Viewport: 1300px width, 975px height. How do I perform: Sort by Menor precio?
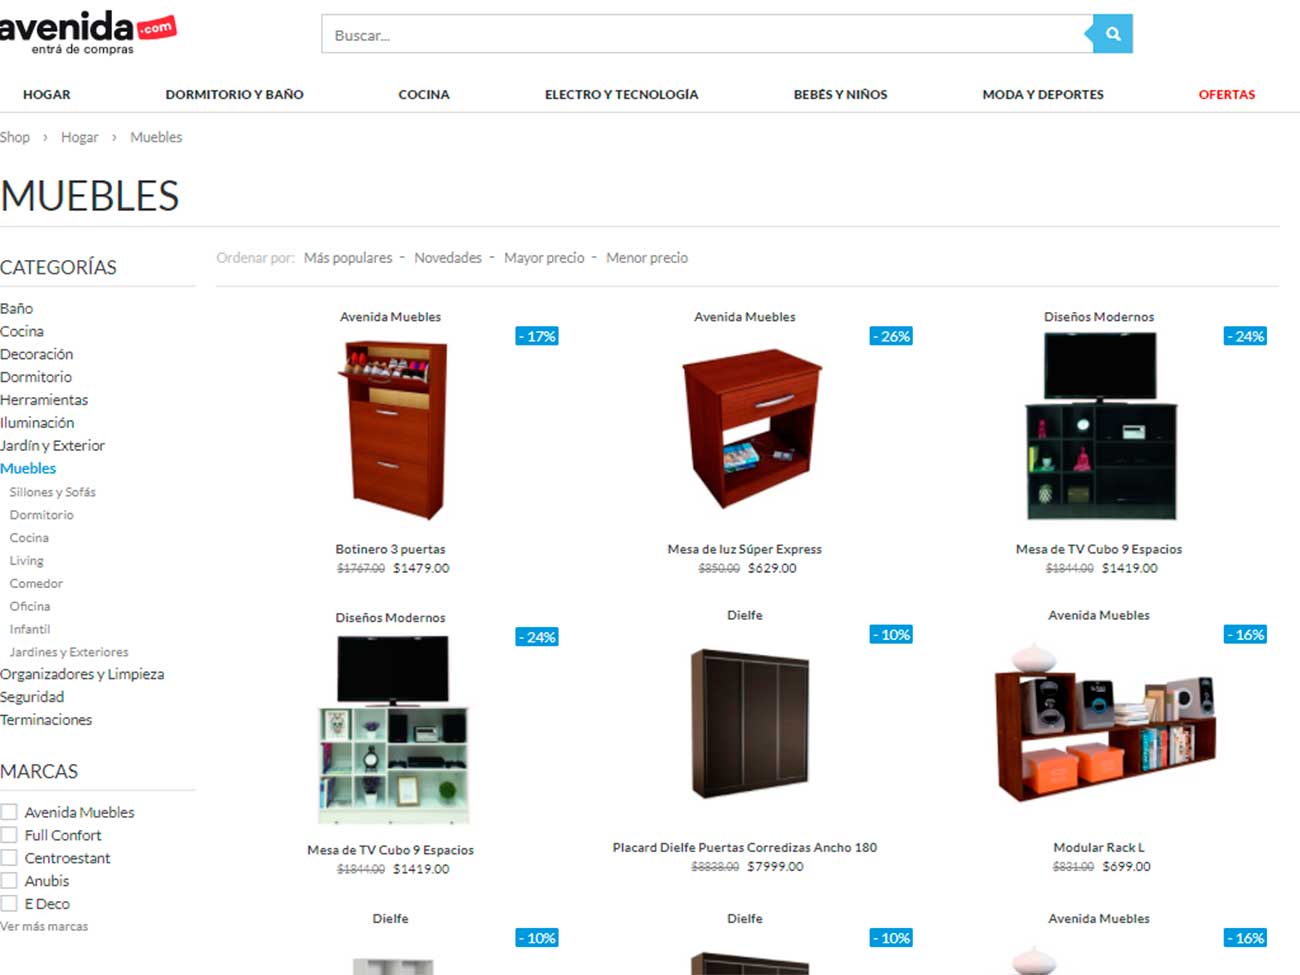pyautogui.click(x=647, y=258)
